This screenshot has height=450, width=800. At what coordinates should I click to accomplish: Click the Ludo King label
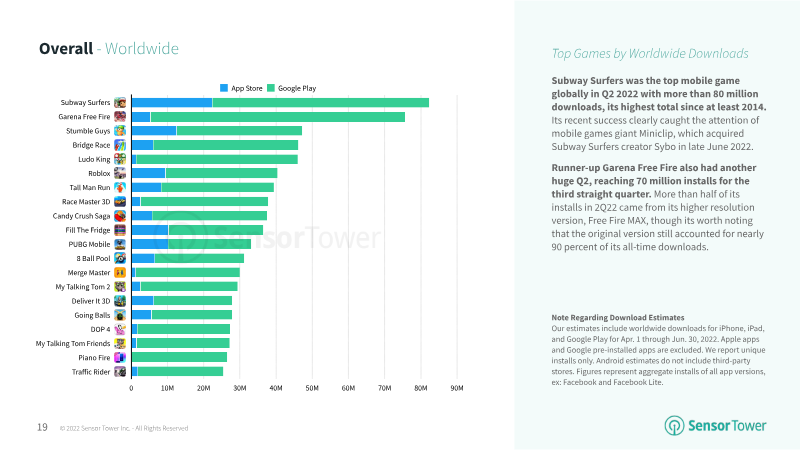coord(94,159)
